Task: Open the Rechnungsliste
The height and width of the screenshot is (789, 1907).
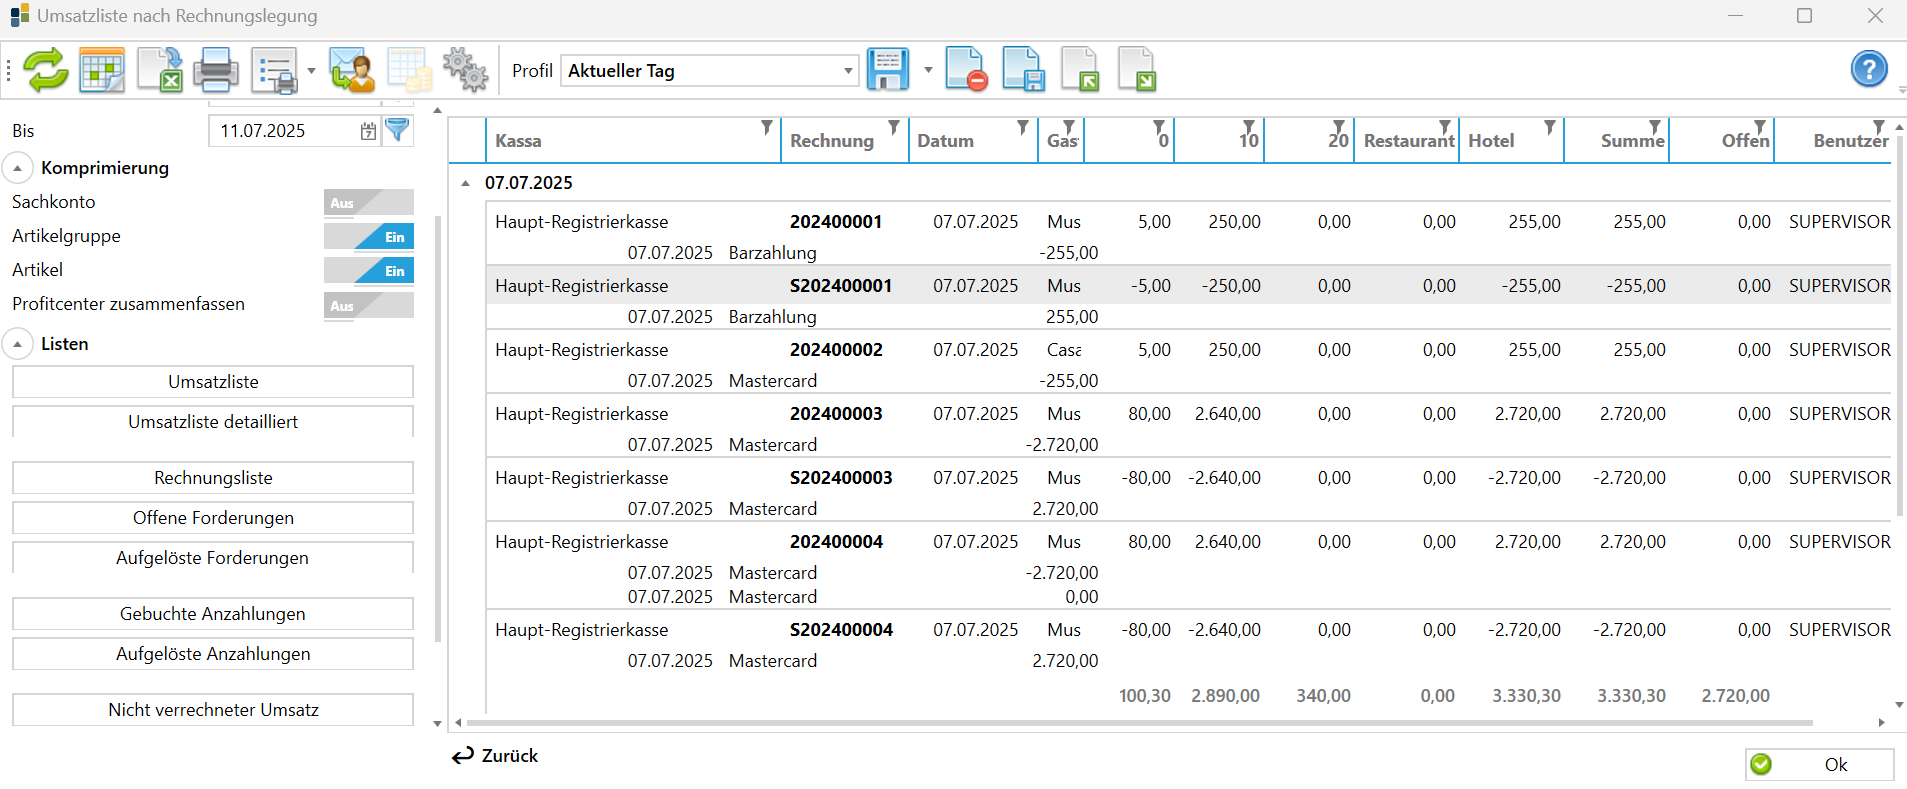Action: pos(213,478)
